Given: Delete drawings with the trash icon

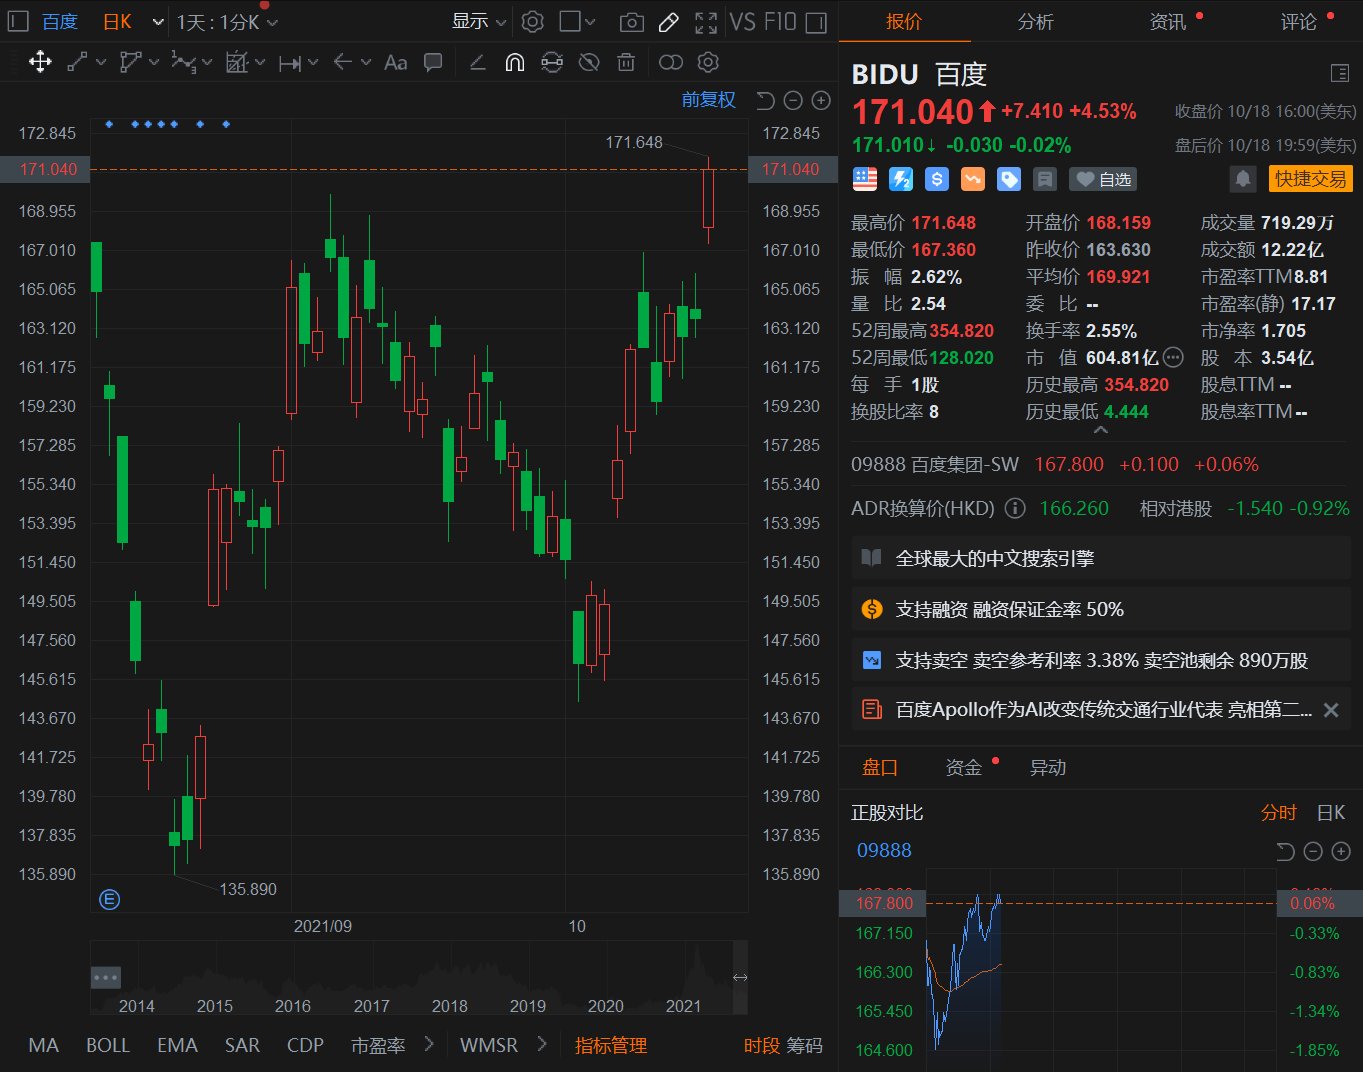Looking at the screenshot, I should click(x=626, y=62).
